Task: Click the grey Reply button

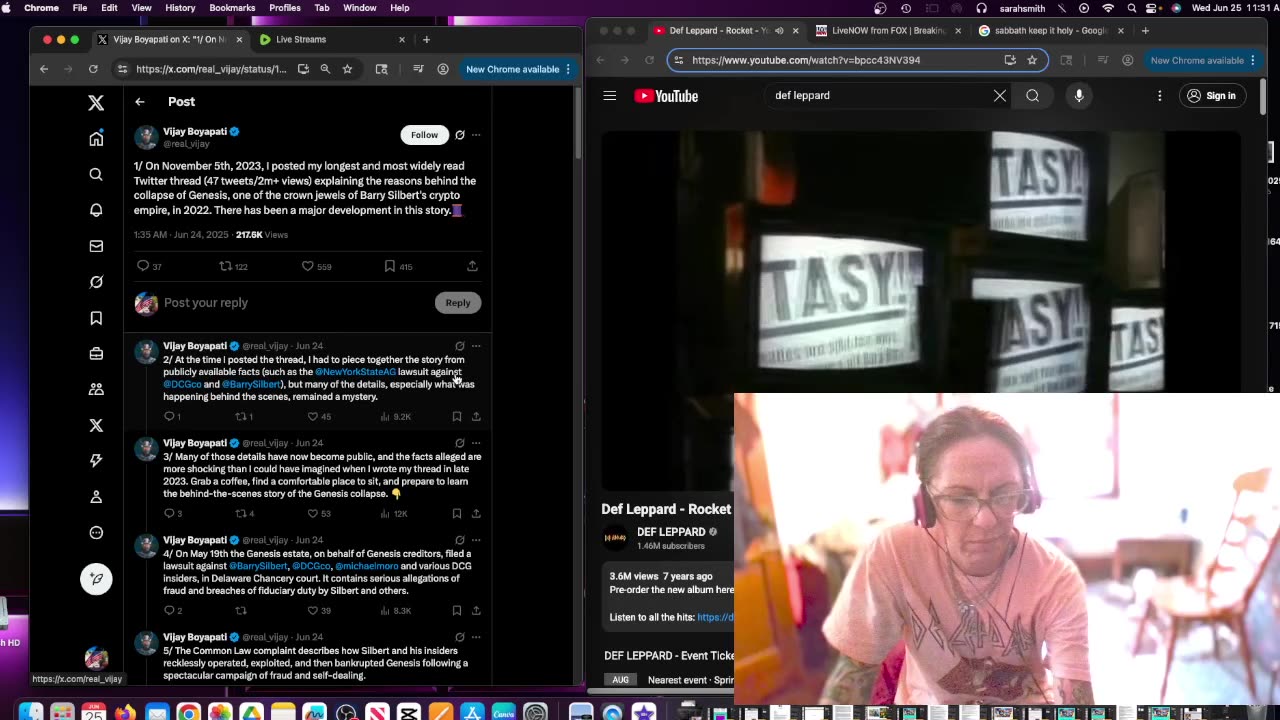Action: pyautogui.click(x=458, y=303)
